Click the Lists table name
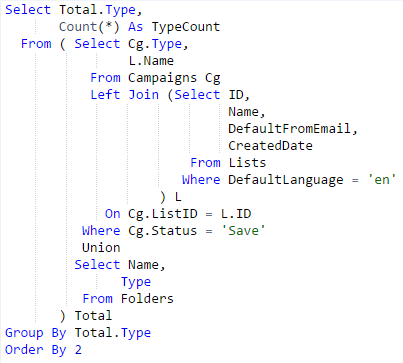 247,163
